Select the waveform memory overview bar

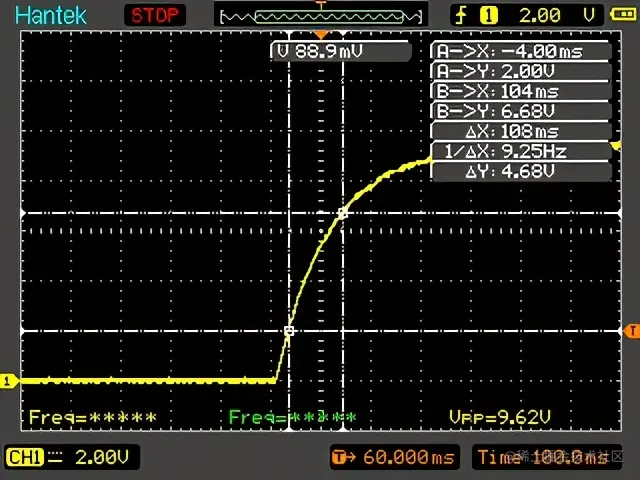[x=321, y=16]
